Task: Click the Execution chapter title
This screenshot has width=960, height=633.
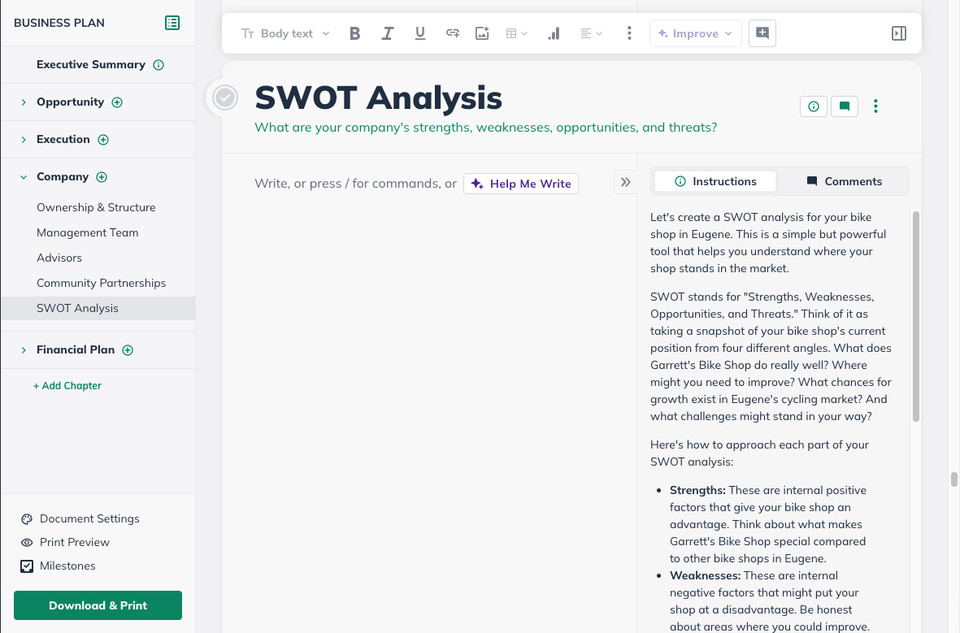Action: coord(63,139)
